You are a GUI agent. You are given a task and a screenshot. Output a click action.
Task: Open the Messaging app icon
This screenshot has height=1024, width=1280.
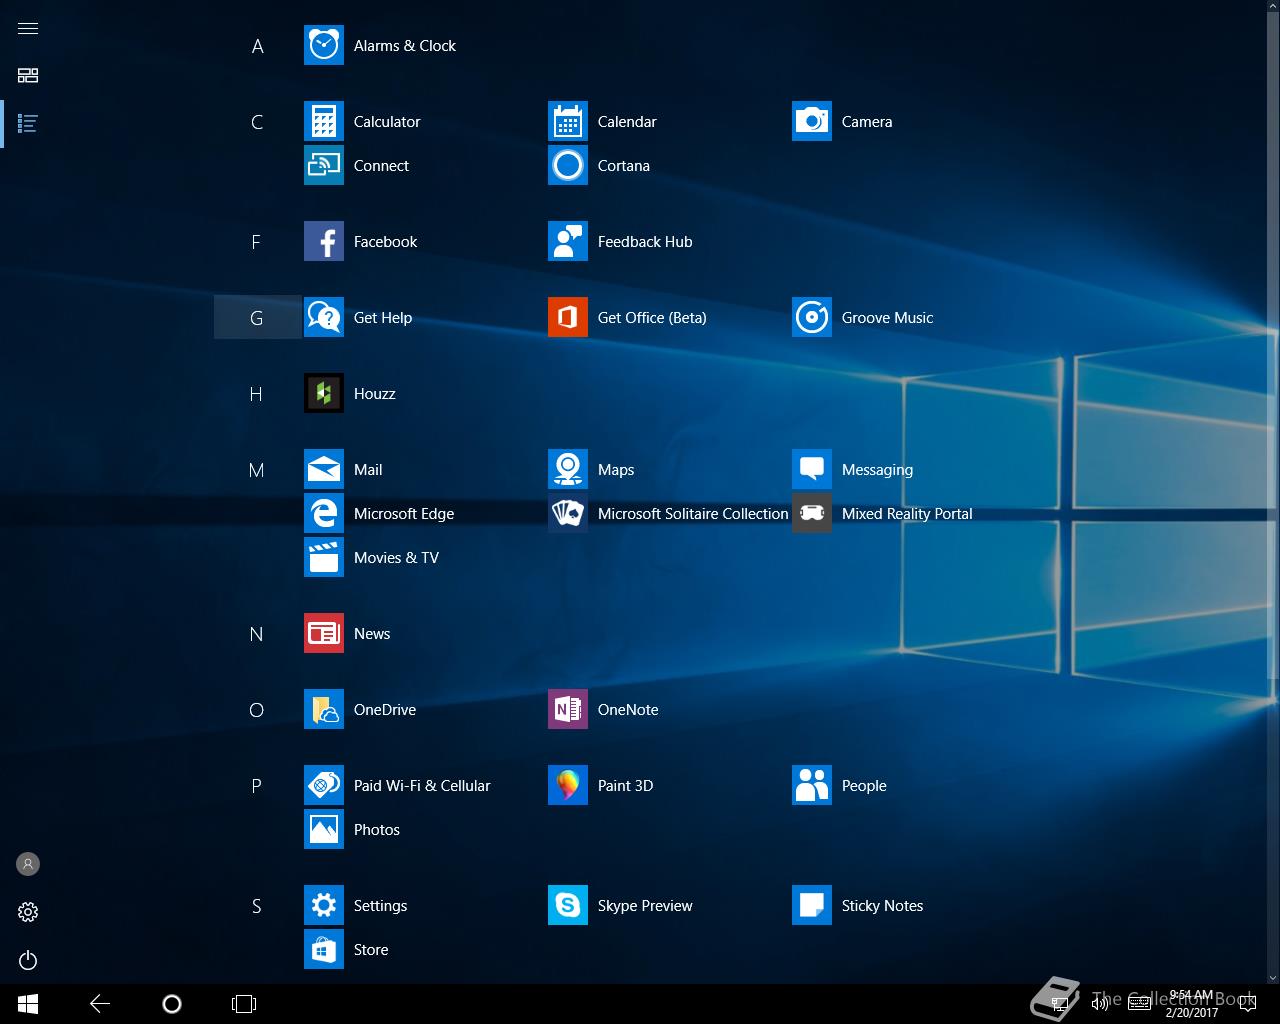(812, 469)
